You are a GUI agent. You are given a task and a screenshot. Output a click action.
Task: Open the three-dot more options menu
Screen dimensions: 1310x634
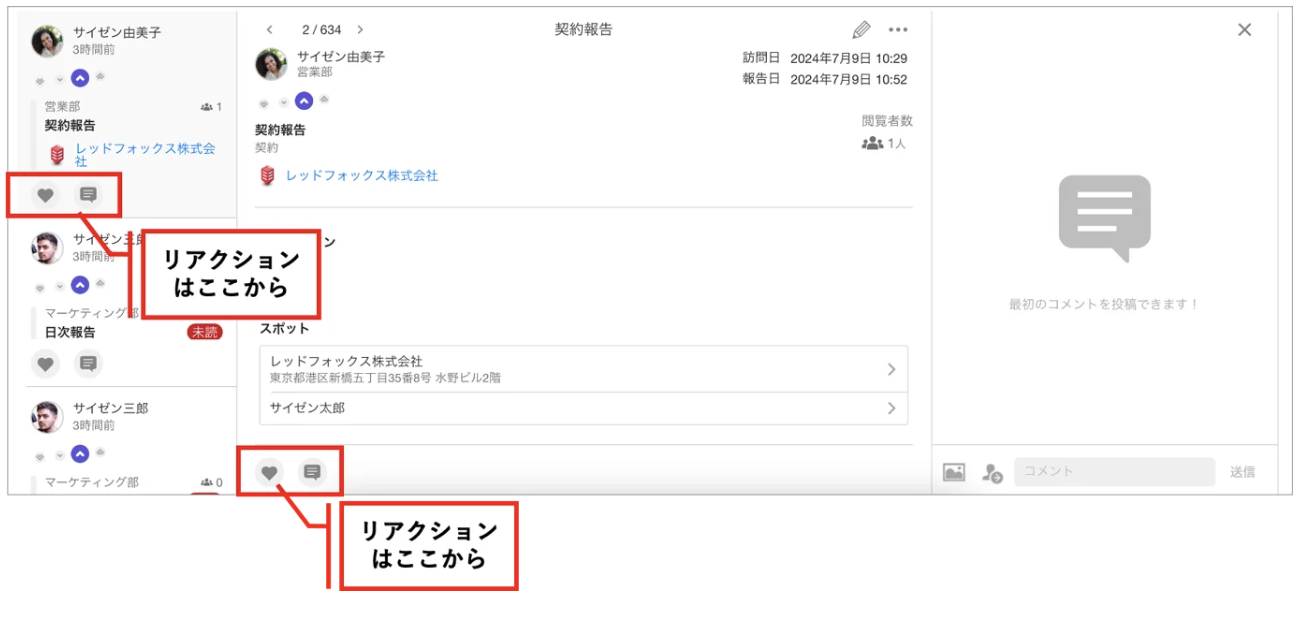click(x=898, y=30)
